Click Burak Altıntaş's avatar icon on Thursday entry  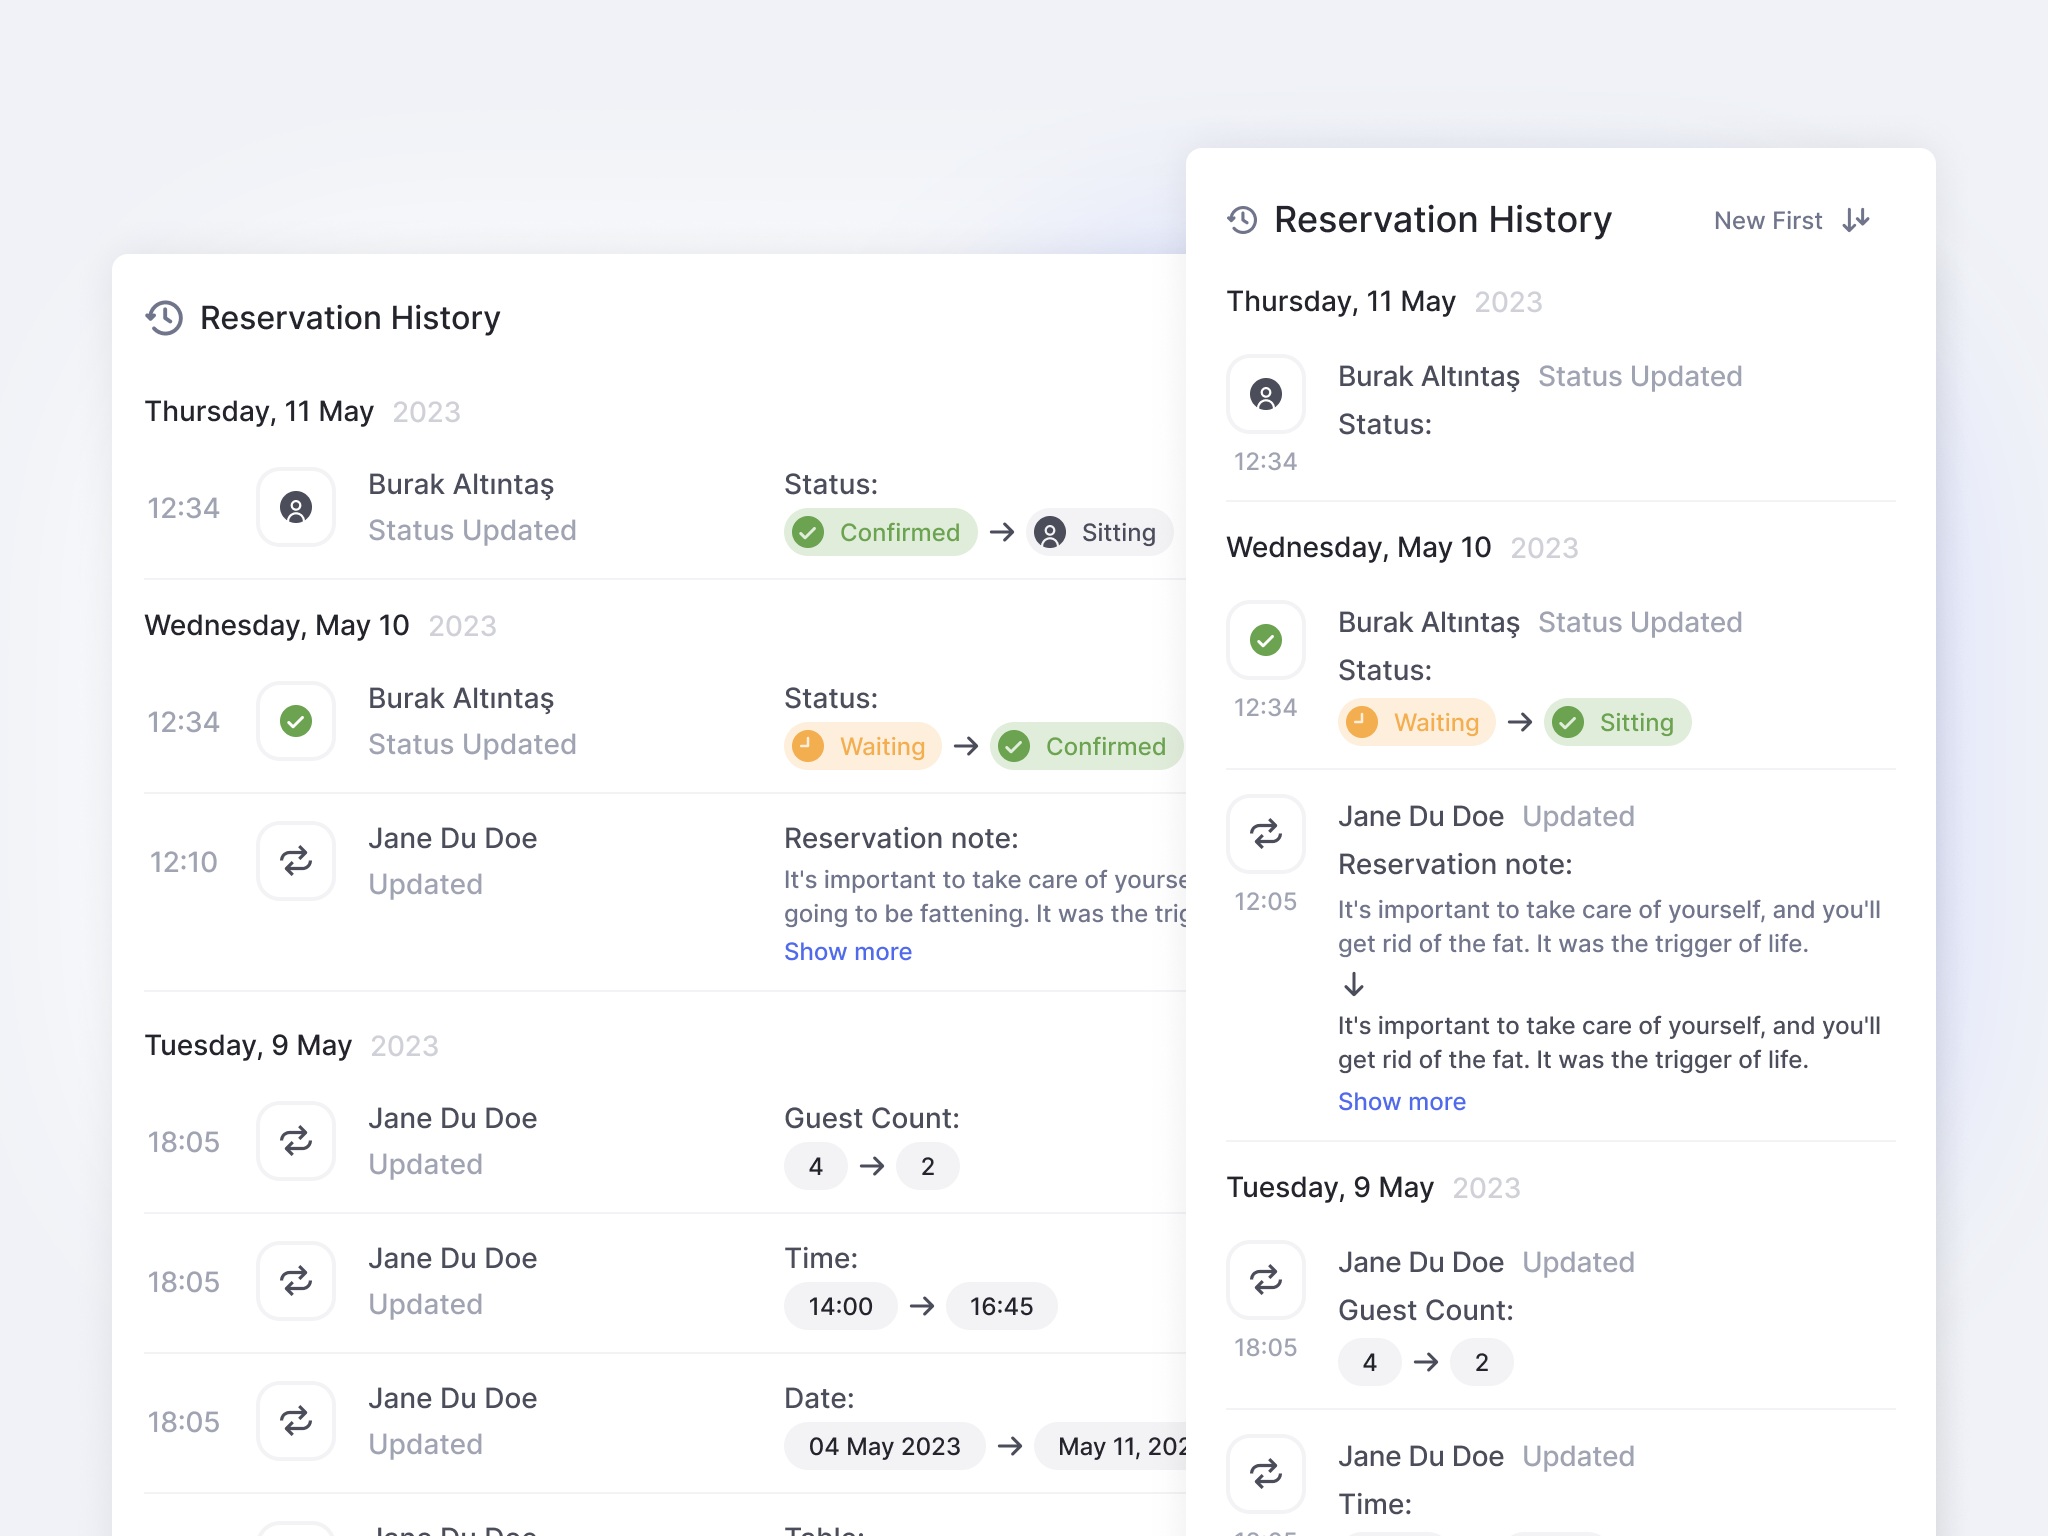click(x=296, y=507)
